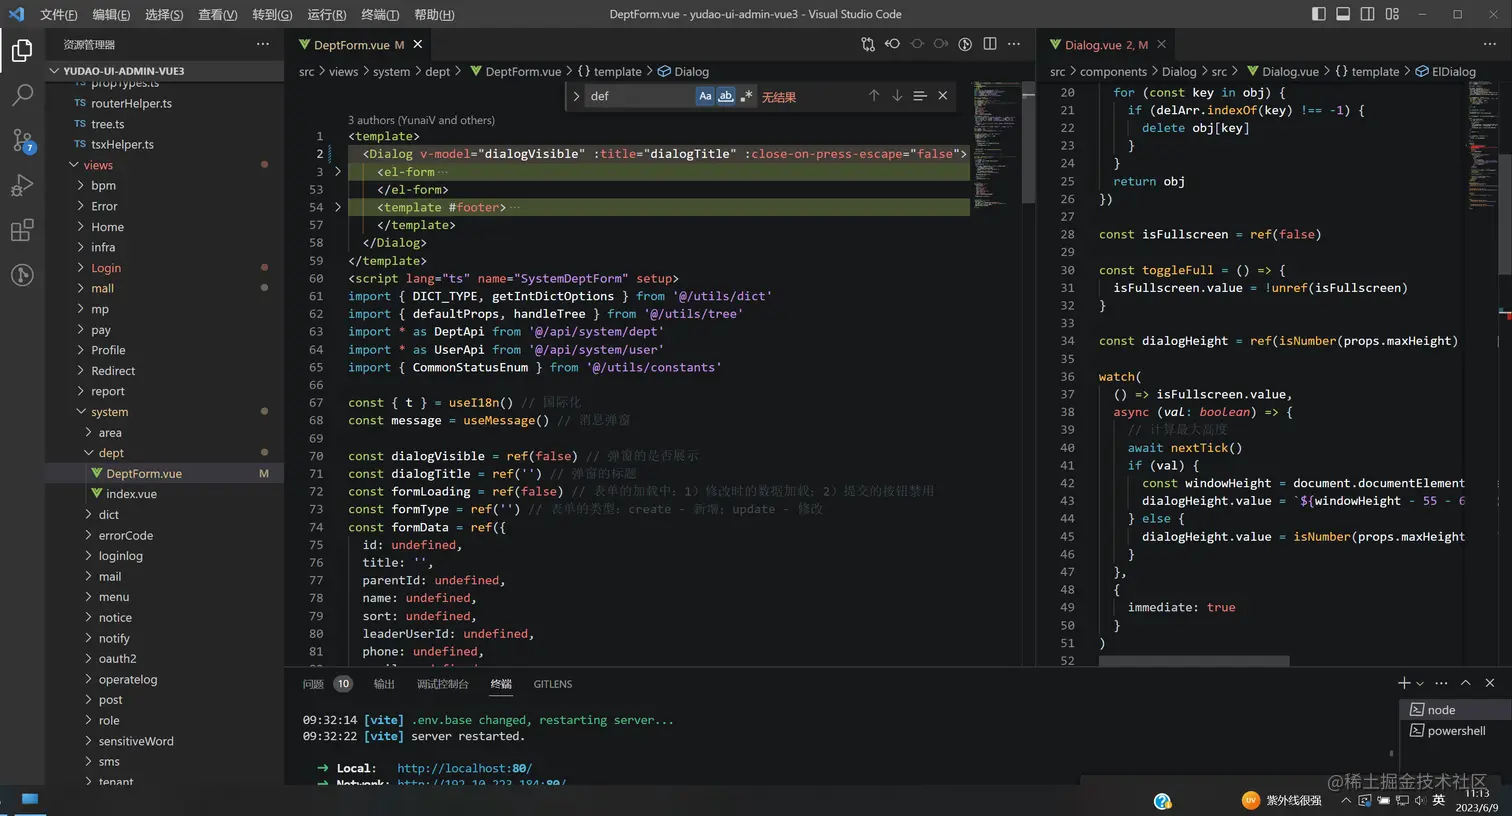The width and height of the screenshot is (1512, 816).
Task: Open index.vue in the dept folder
Action: pos(164,494)
